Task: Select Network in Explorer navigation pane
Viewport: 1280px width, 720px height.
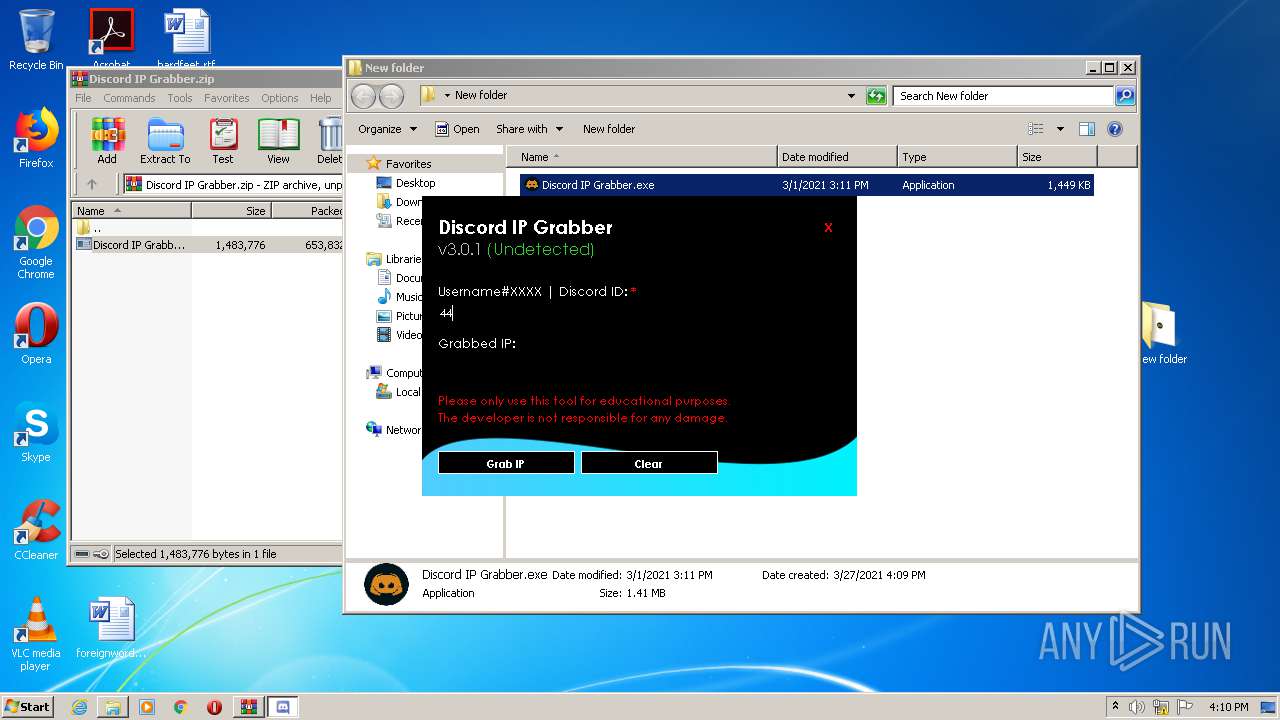Action: pos(394,430)
